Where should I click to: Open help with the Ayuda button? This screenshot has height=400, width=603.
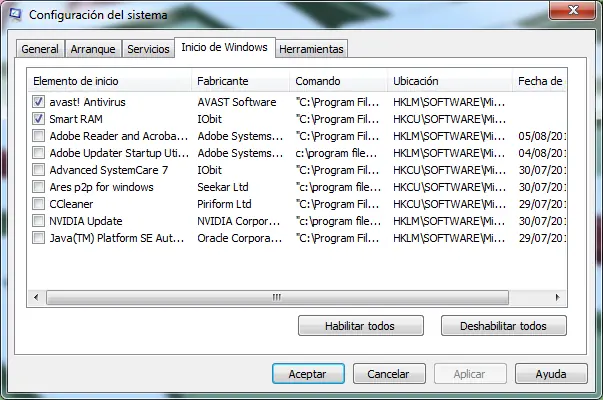click(551, 373)
